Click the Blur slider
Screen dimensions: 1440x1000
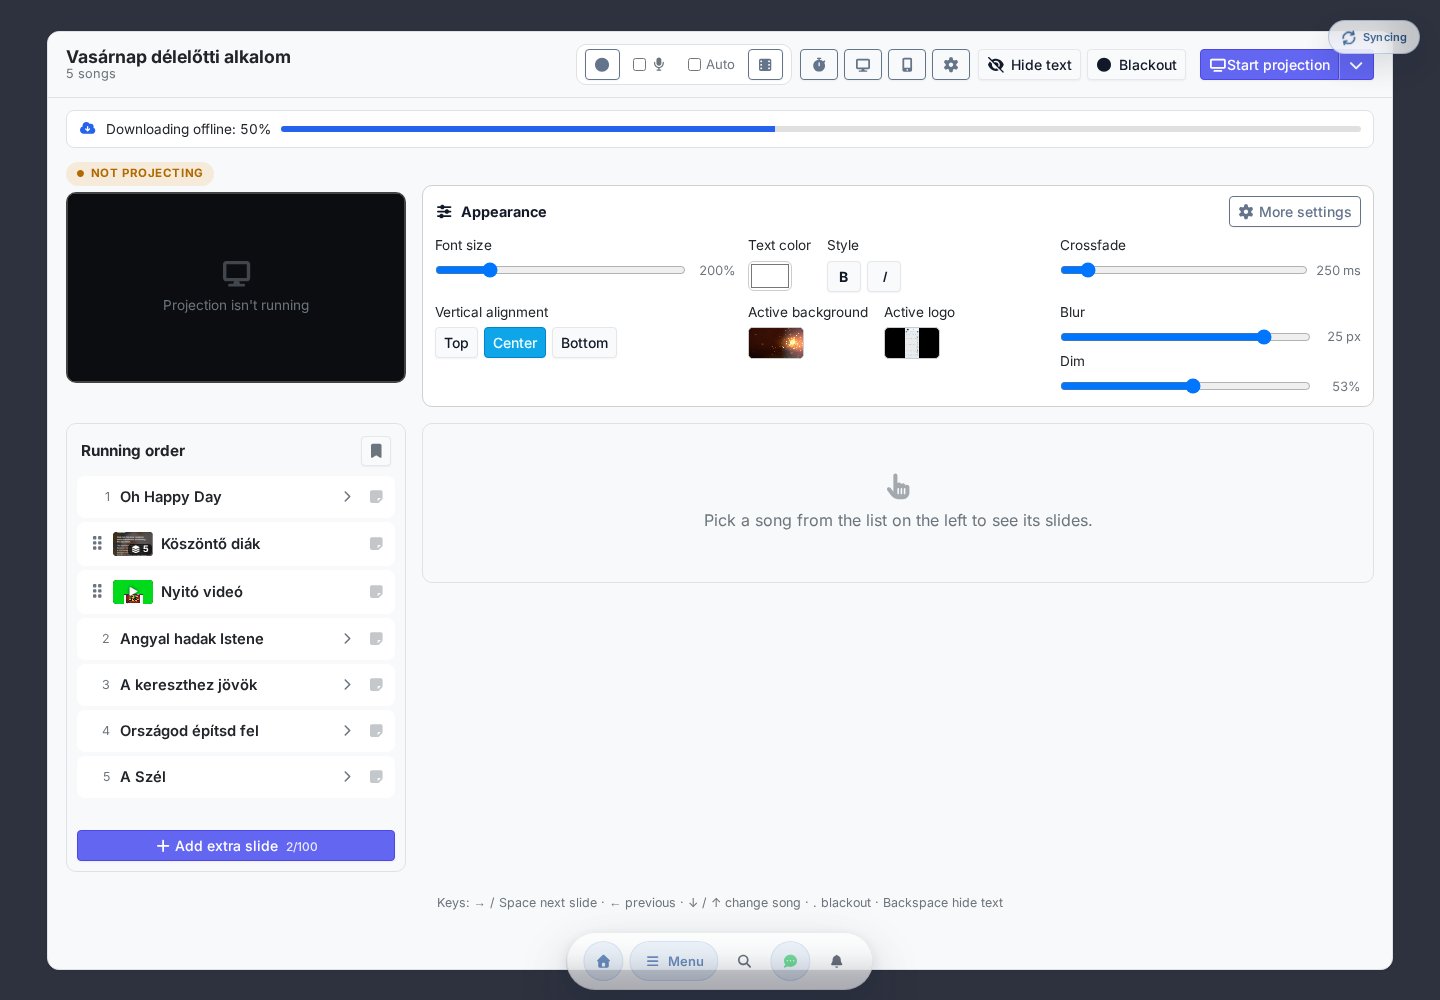[1185, 337]
